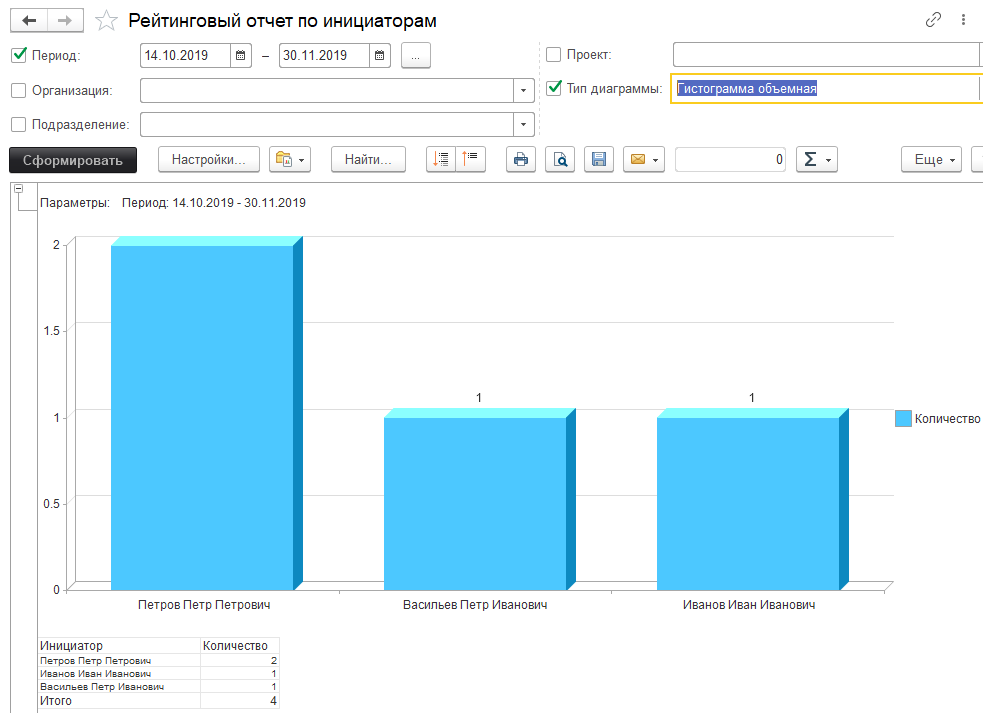Open the sum (Σ) dropdown menu
This screenshot has height=713, width=983.
coord(815,159)
